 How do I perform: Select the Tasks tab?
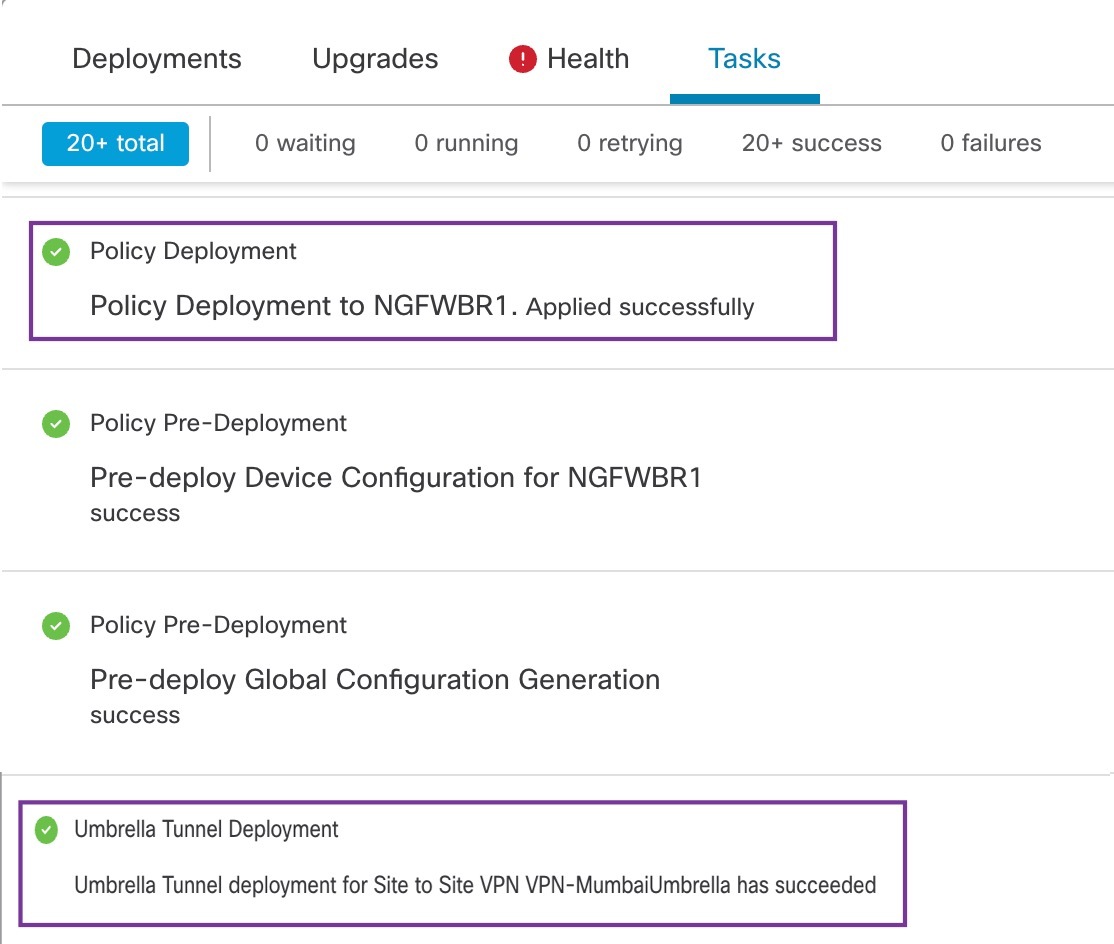(744, 59)
